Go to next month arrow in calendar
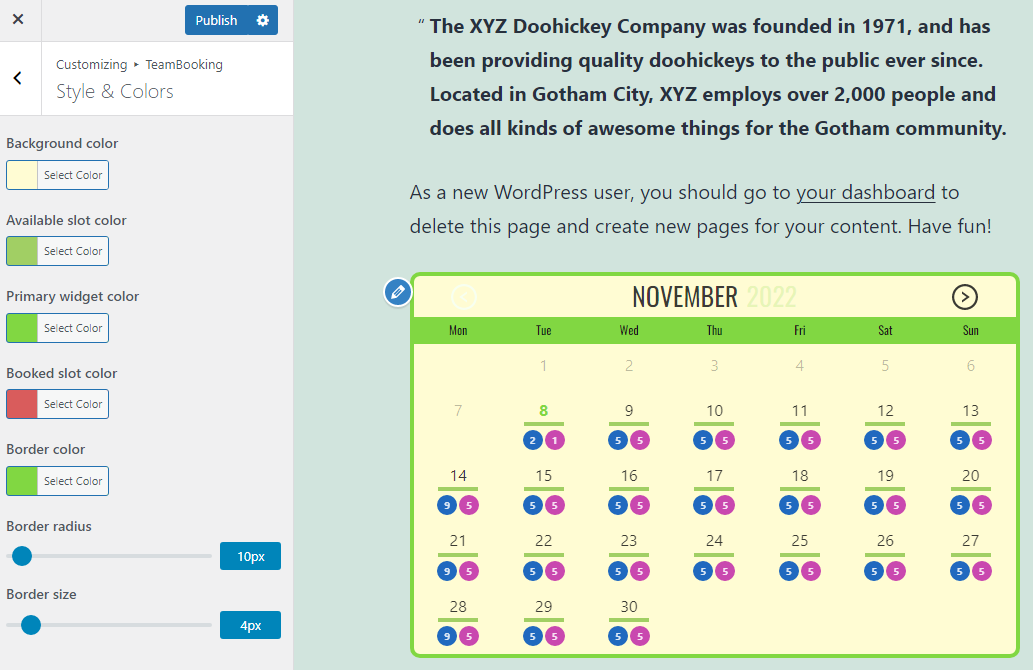Image resolution: width=1033 pixels, height=670 pixels. 964,296
